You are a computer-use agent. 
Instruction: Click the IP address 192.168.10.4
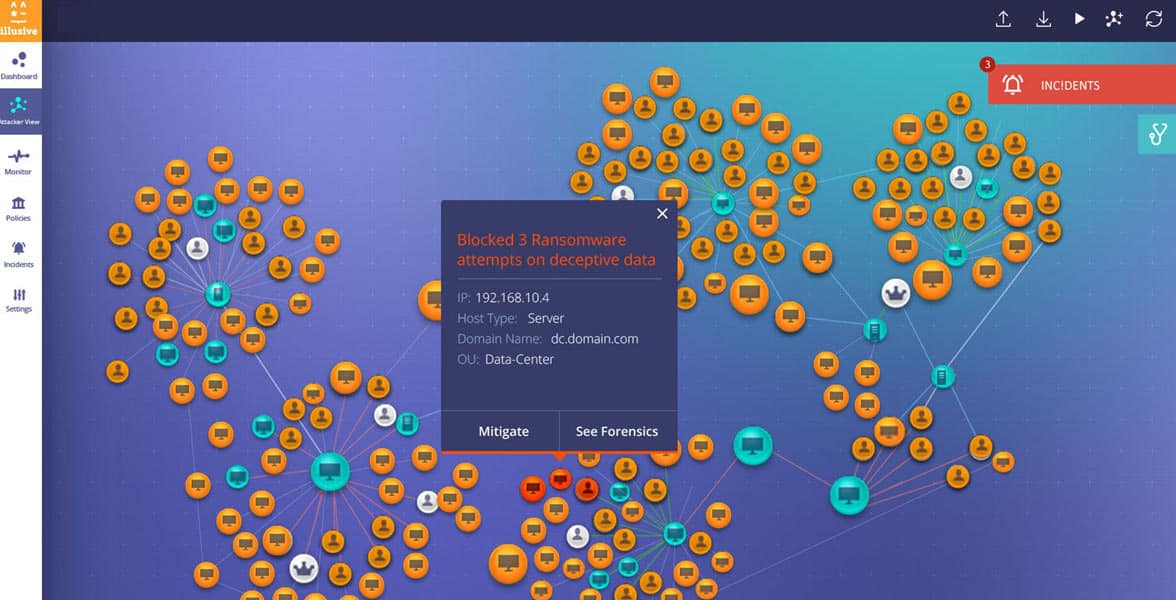(x=512, y=298)
